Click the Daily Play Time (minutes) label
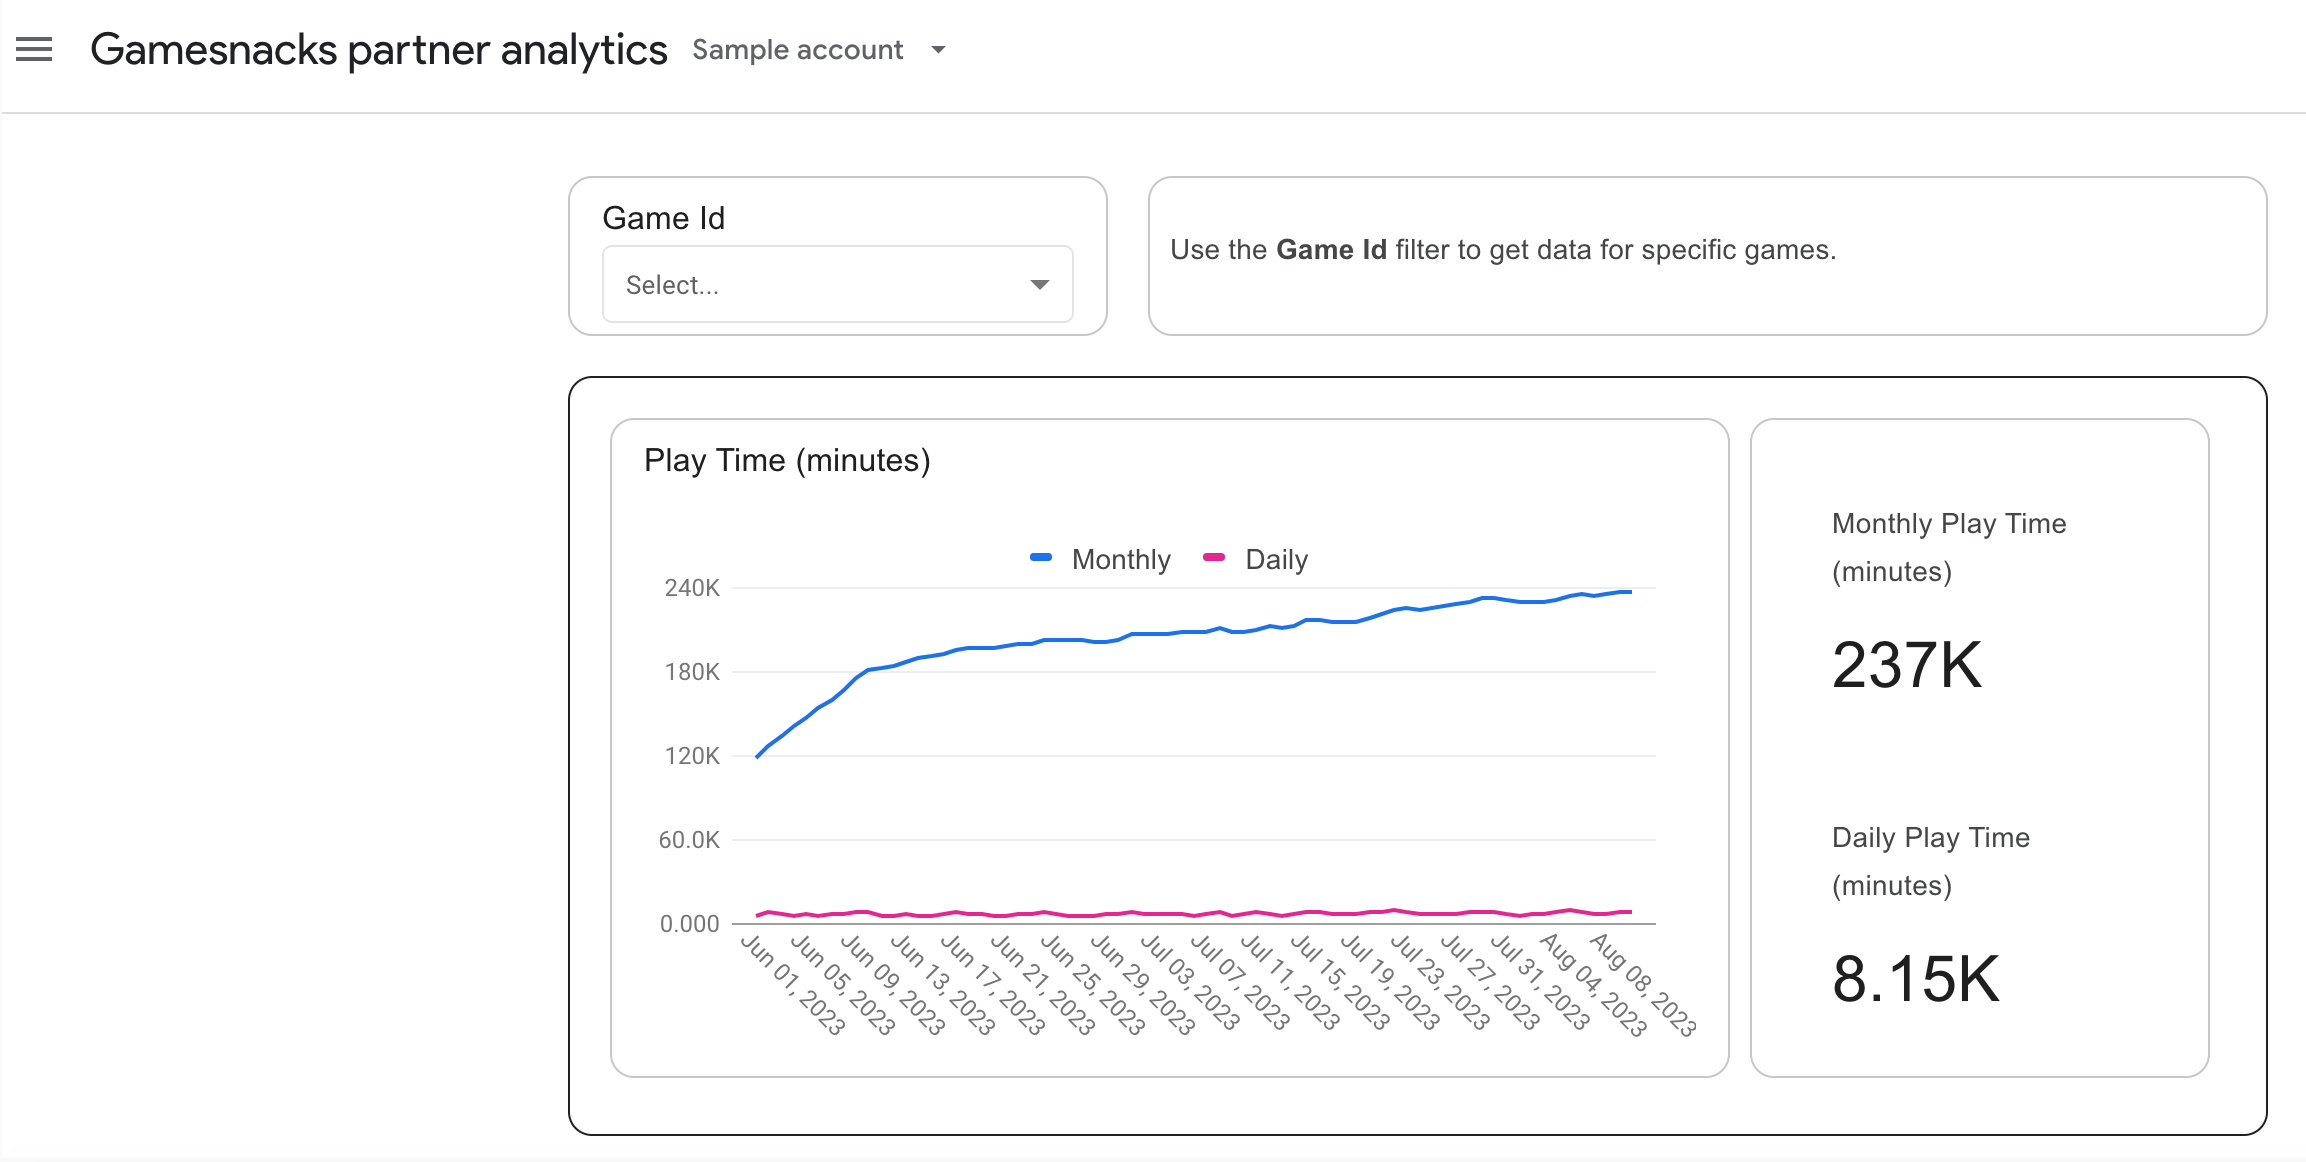2306x1162 pixels. click(1931, 862)
